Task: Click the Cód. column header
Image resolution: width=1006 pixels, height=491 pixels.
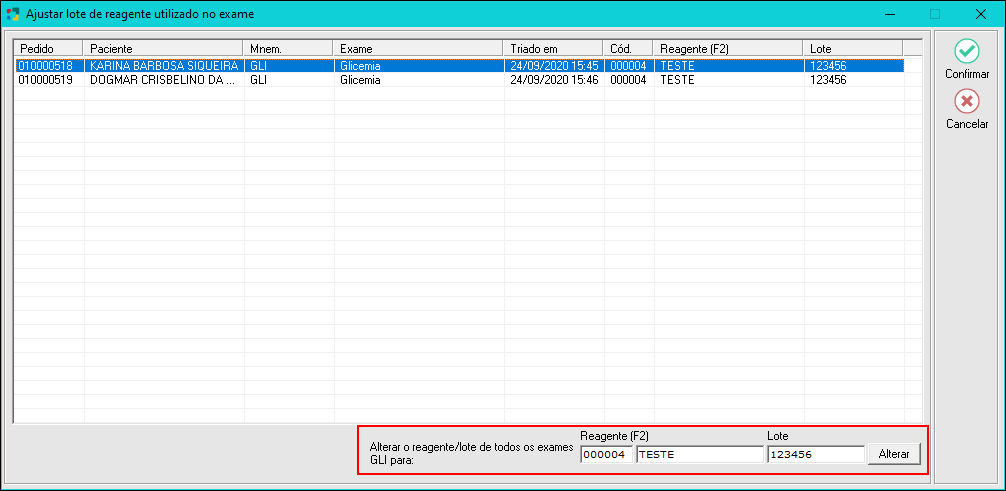Action: 628,49
